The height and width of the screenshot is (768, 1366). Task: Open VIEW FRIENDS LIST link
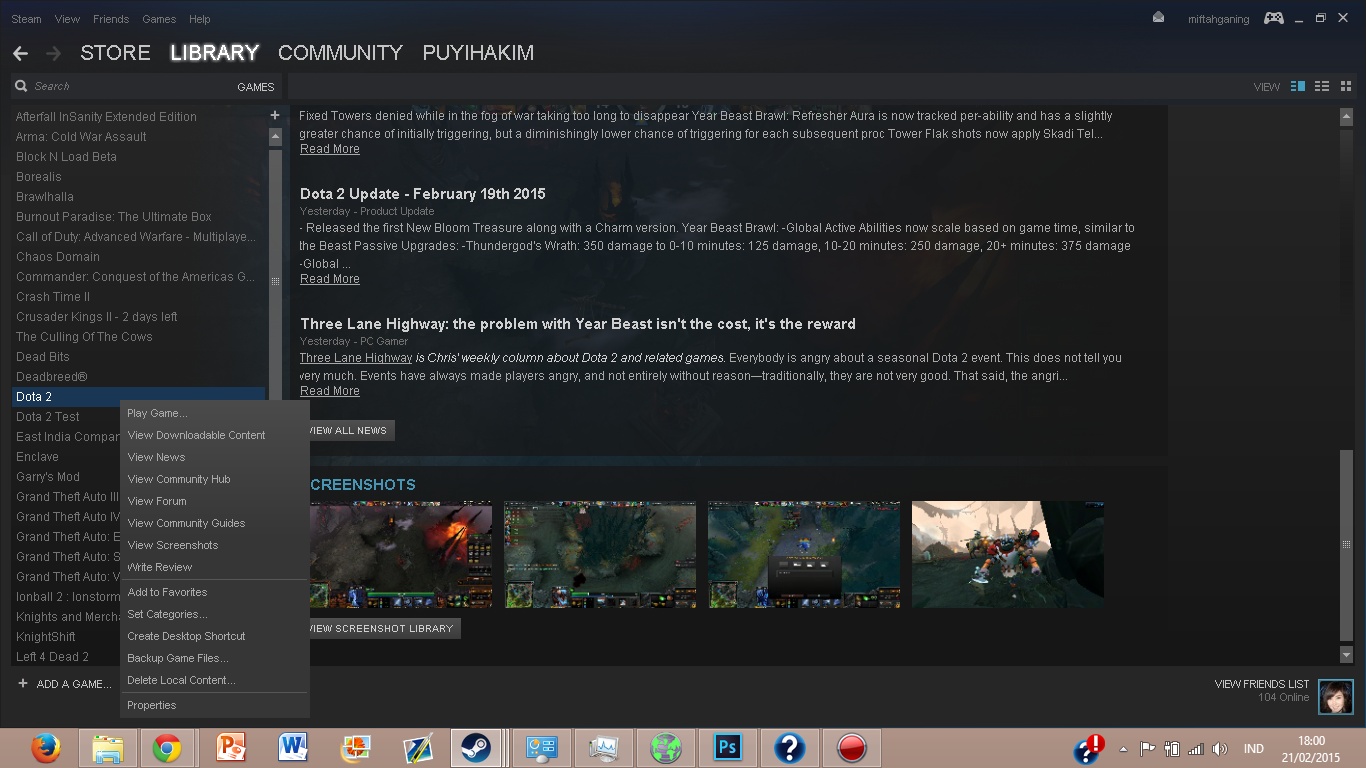(1261, 684)
